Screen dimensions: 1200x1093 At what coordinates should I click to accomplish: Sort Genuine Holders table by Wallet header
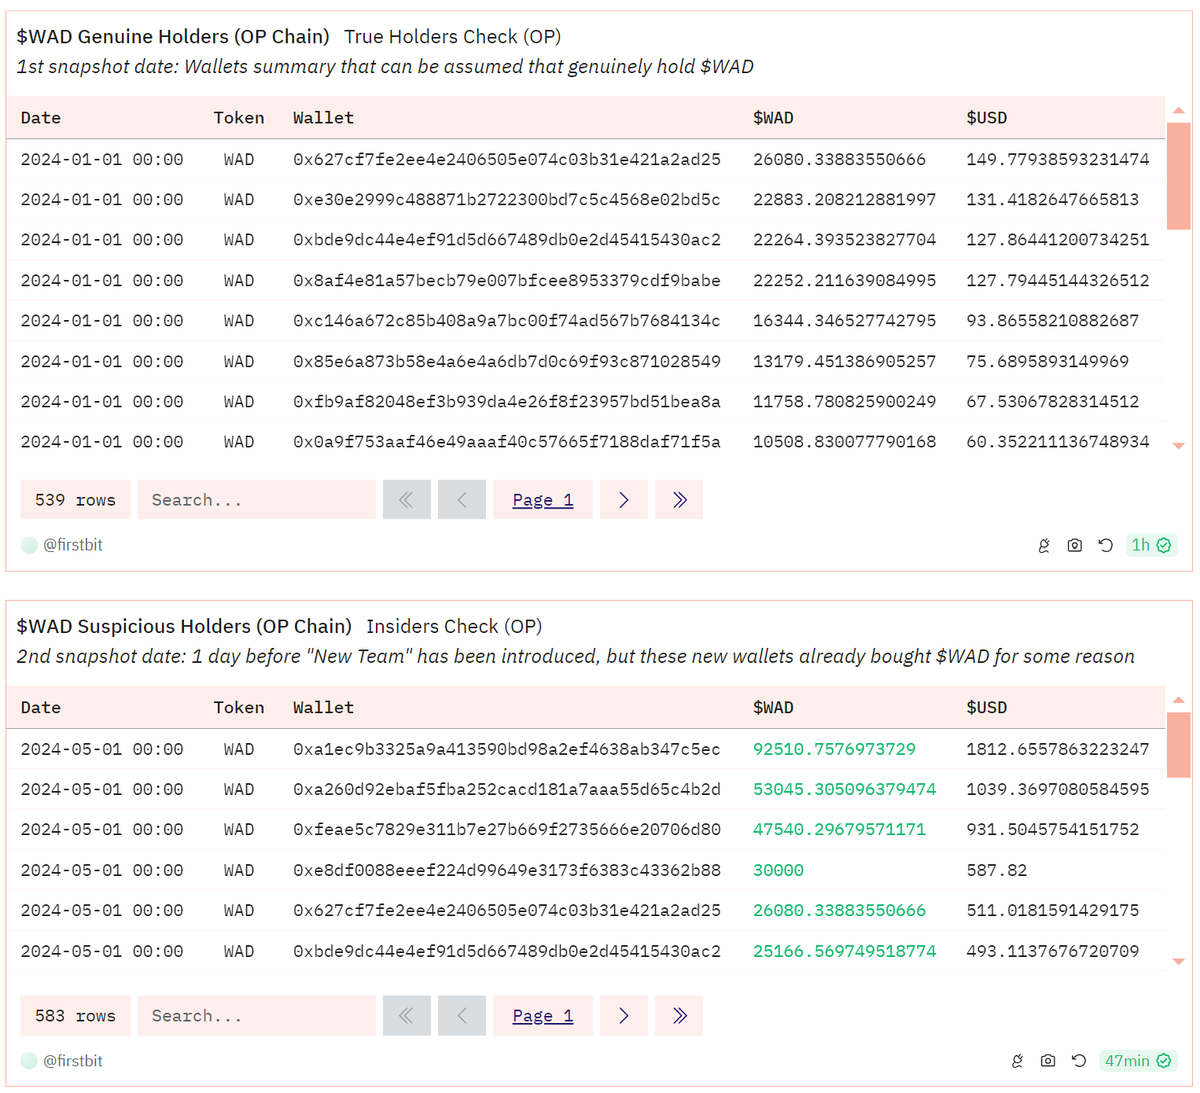click(323, 118)
